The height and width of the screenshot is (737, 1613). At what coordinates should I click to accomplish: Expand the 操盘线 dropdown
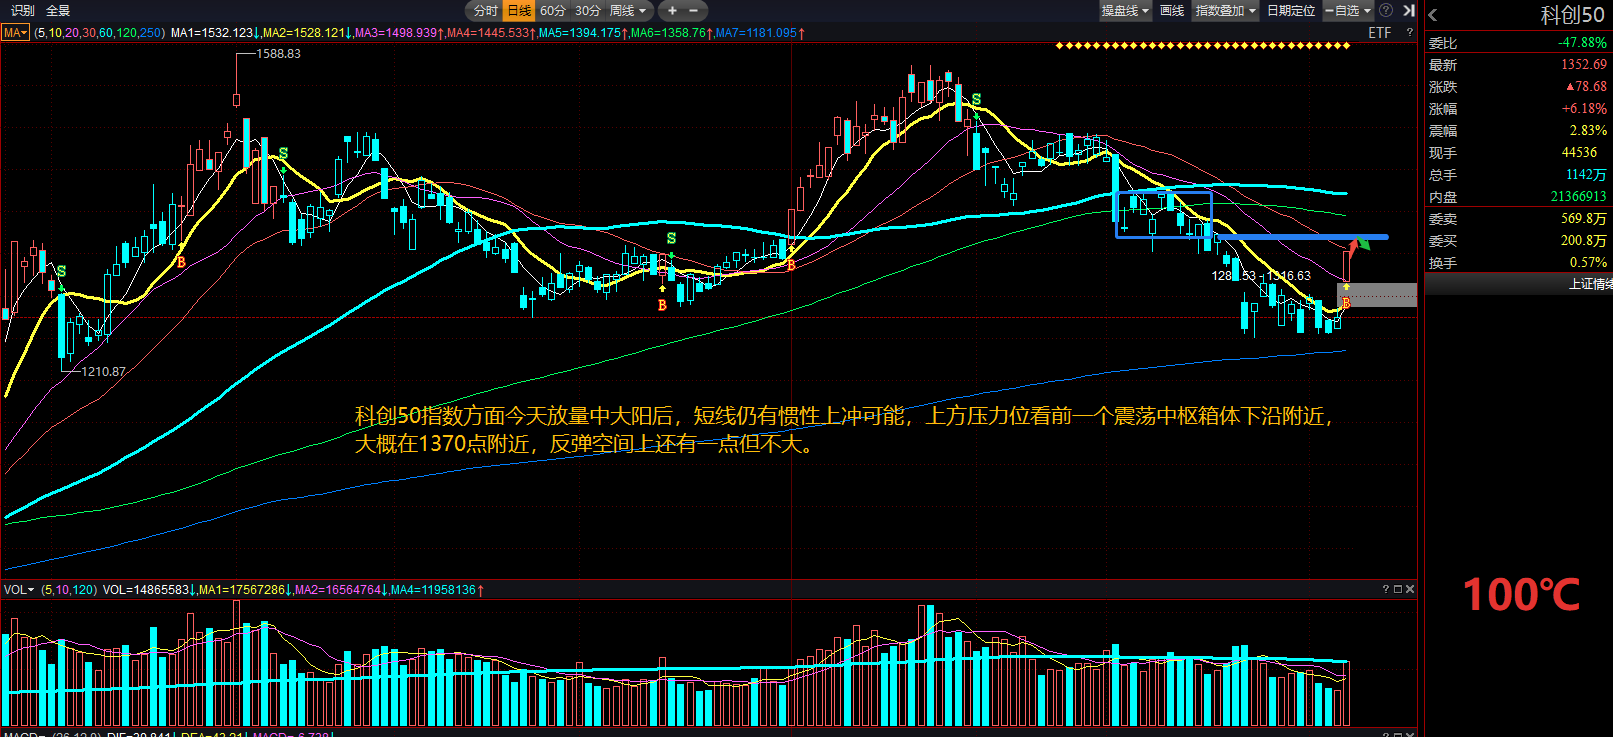1125,11
